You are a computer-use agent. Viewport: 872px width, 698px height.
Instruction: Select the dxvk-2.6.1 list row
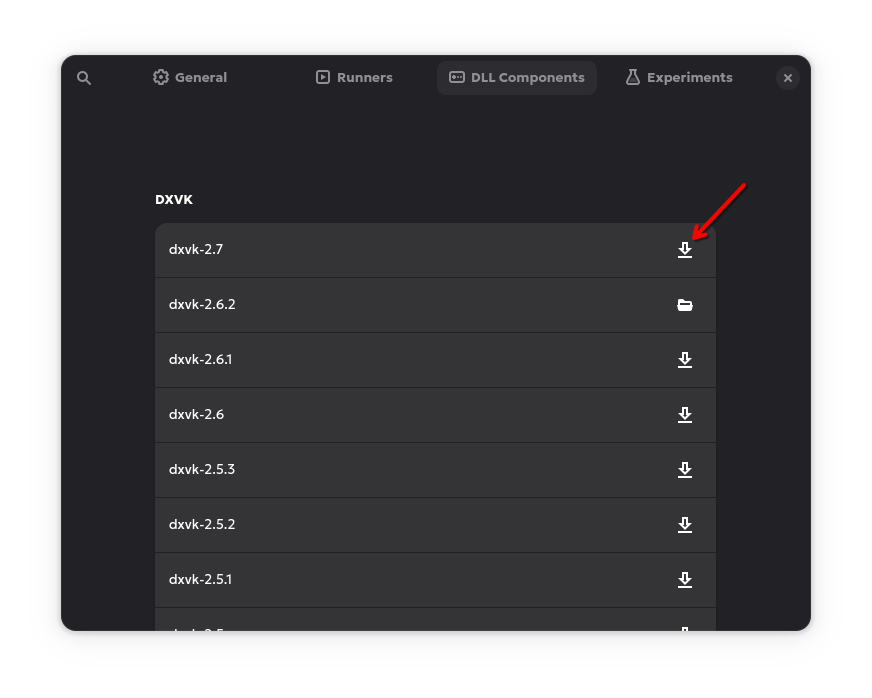point(200,360)
